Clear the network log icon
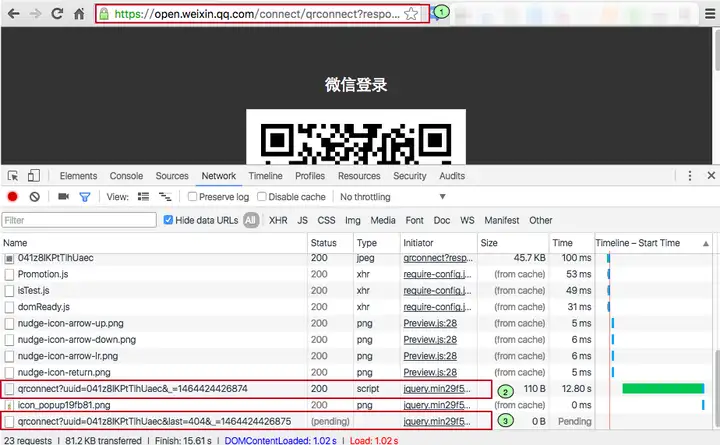The width and height of the screenshot is (720, 445). coord(34,197)
